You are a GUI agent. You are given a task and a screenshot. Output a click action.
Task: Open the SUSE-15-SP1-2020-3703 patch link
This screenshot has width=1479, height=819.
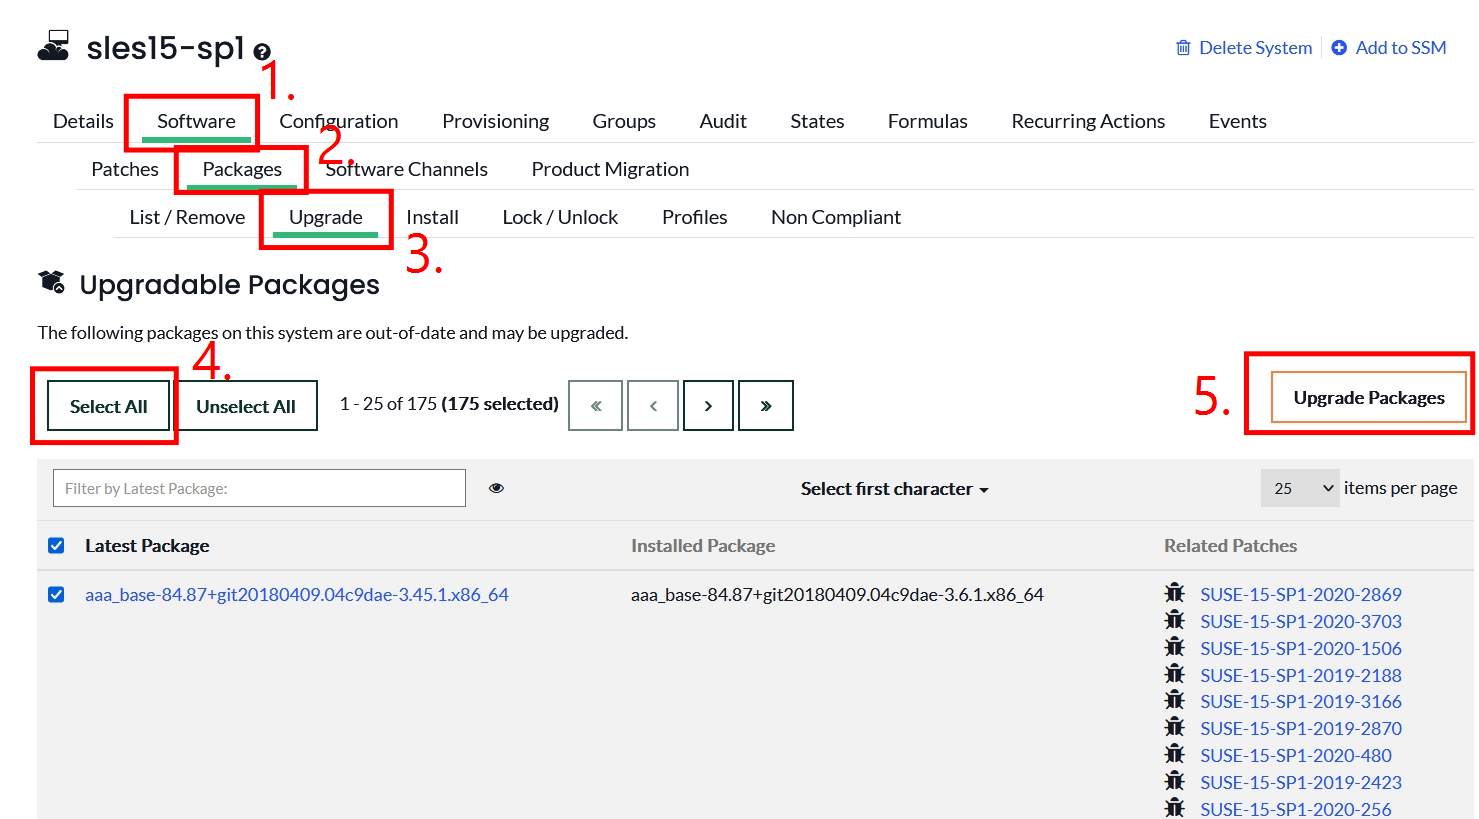click(1301, 621)
